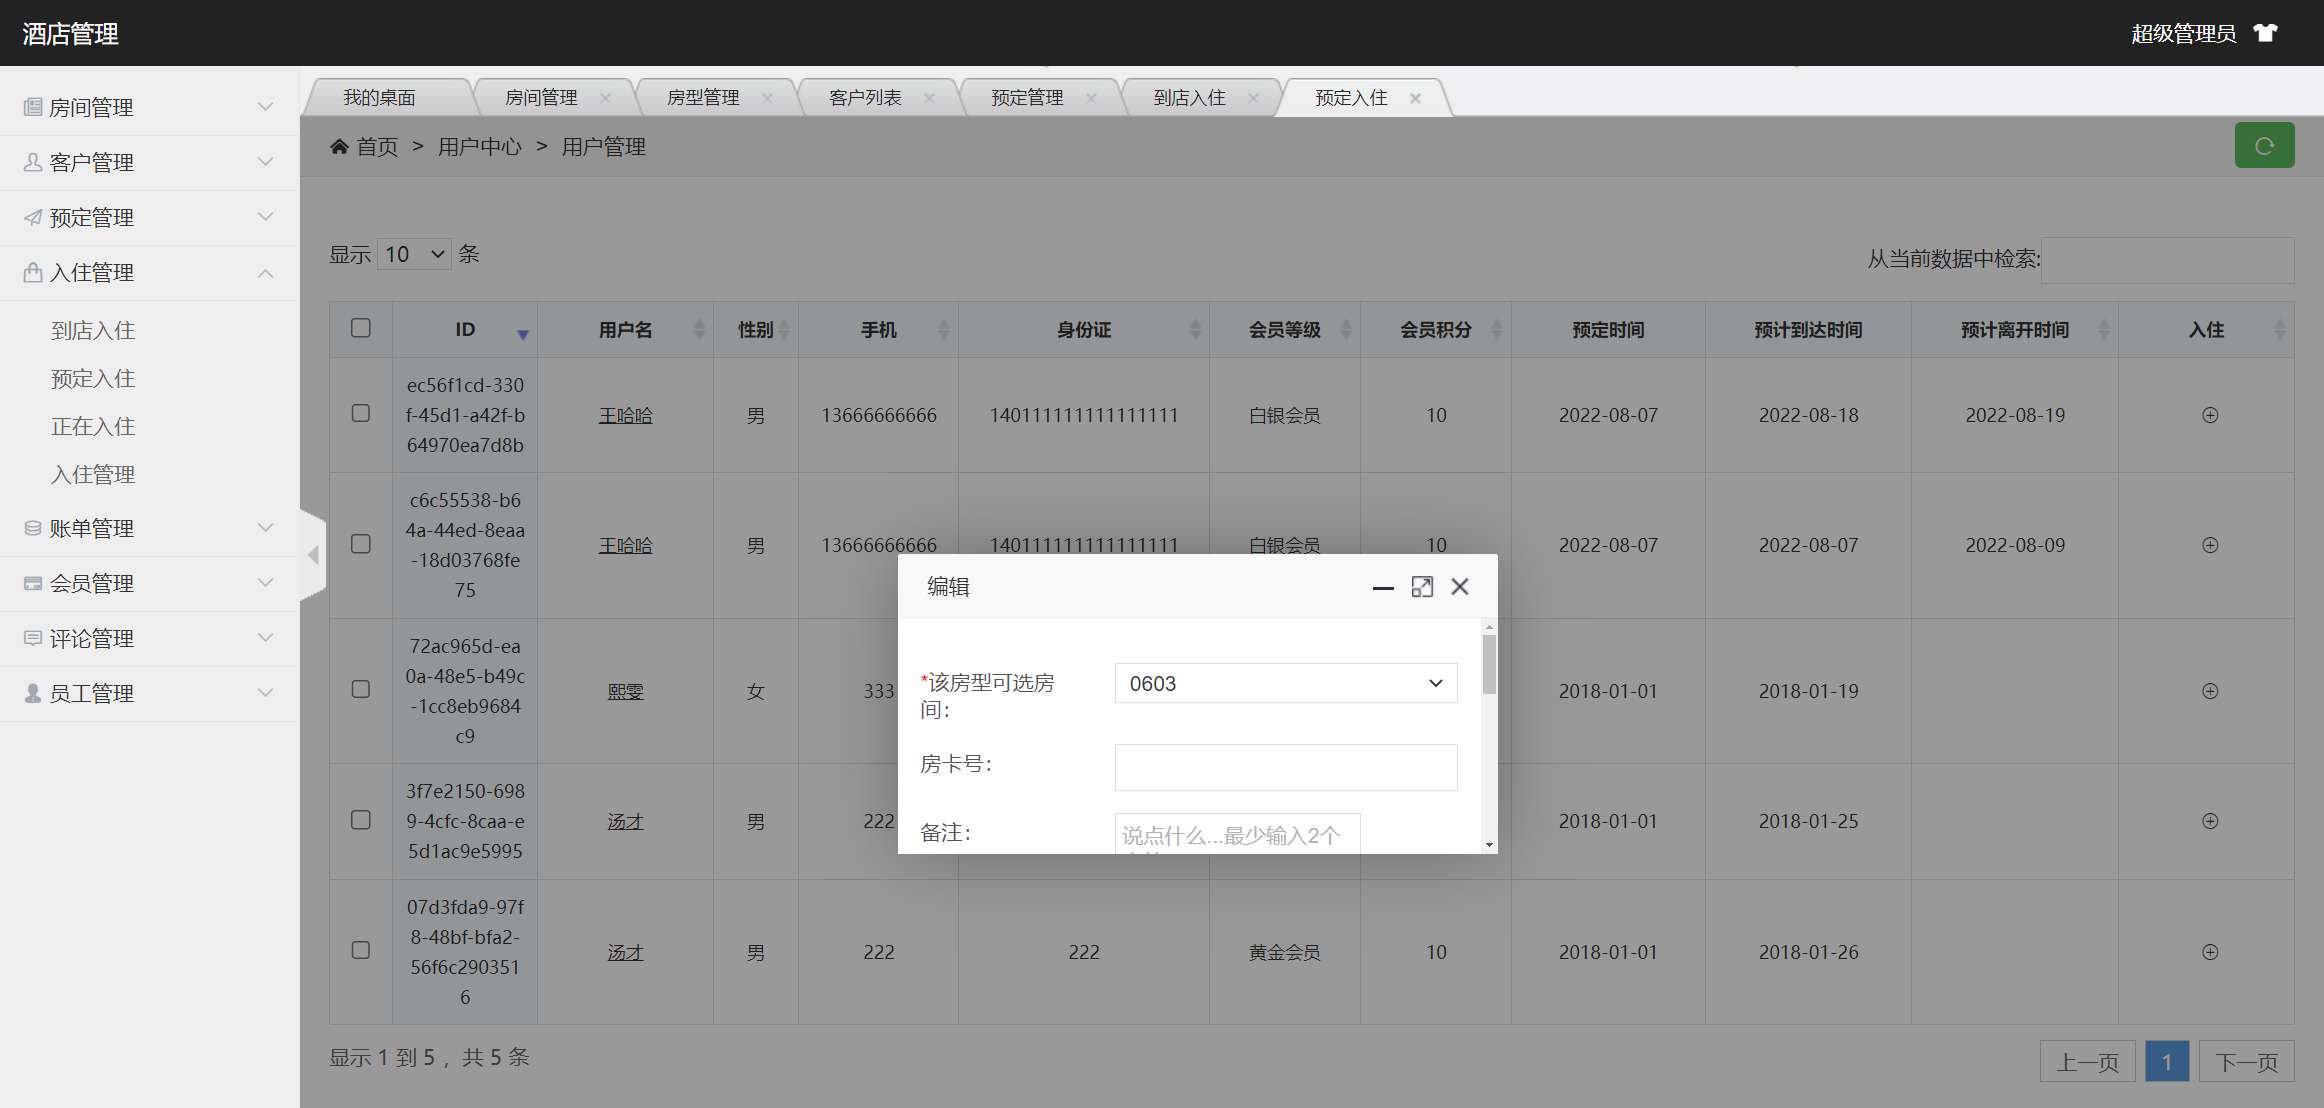The height and width of the screenshot is (1108, 2324).
Task: Close the 预定入住 tab with x icon
Action: click(x=1415, y=98)
